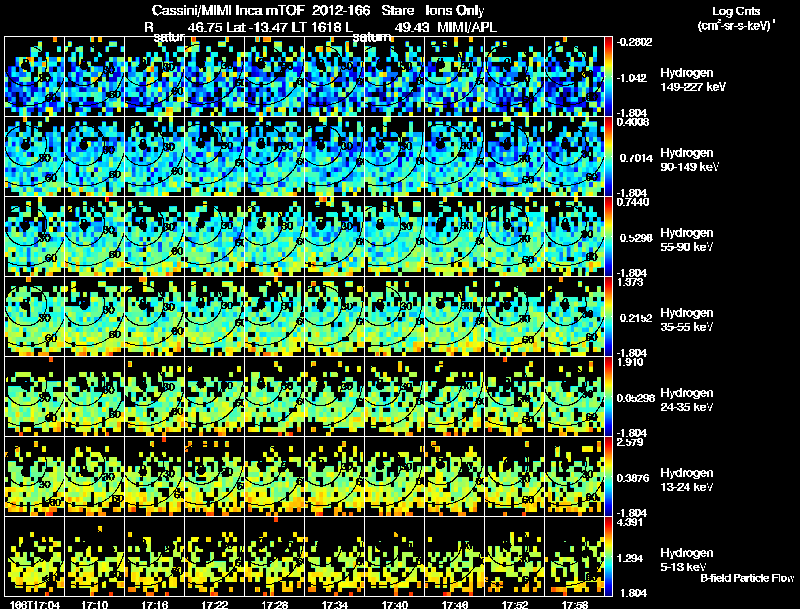The width and height of the screenshot is (800, 609).
Task: Open the 149-227 keV image panel at 17:04
Action: click(34, 76)
